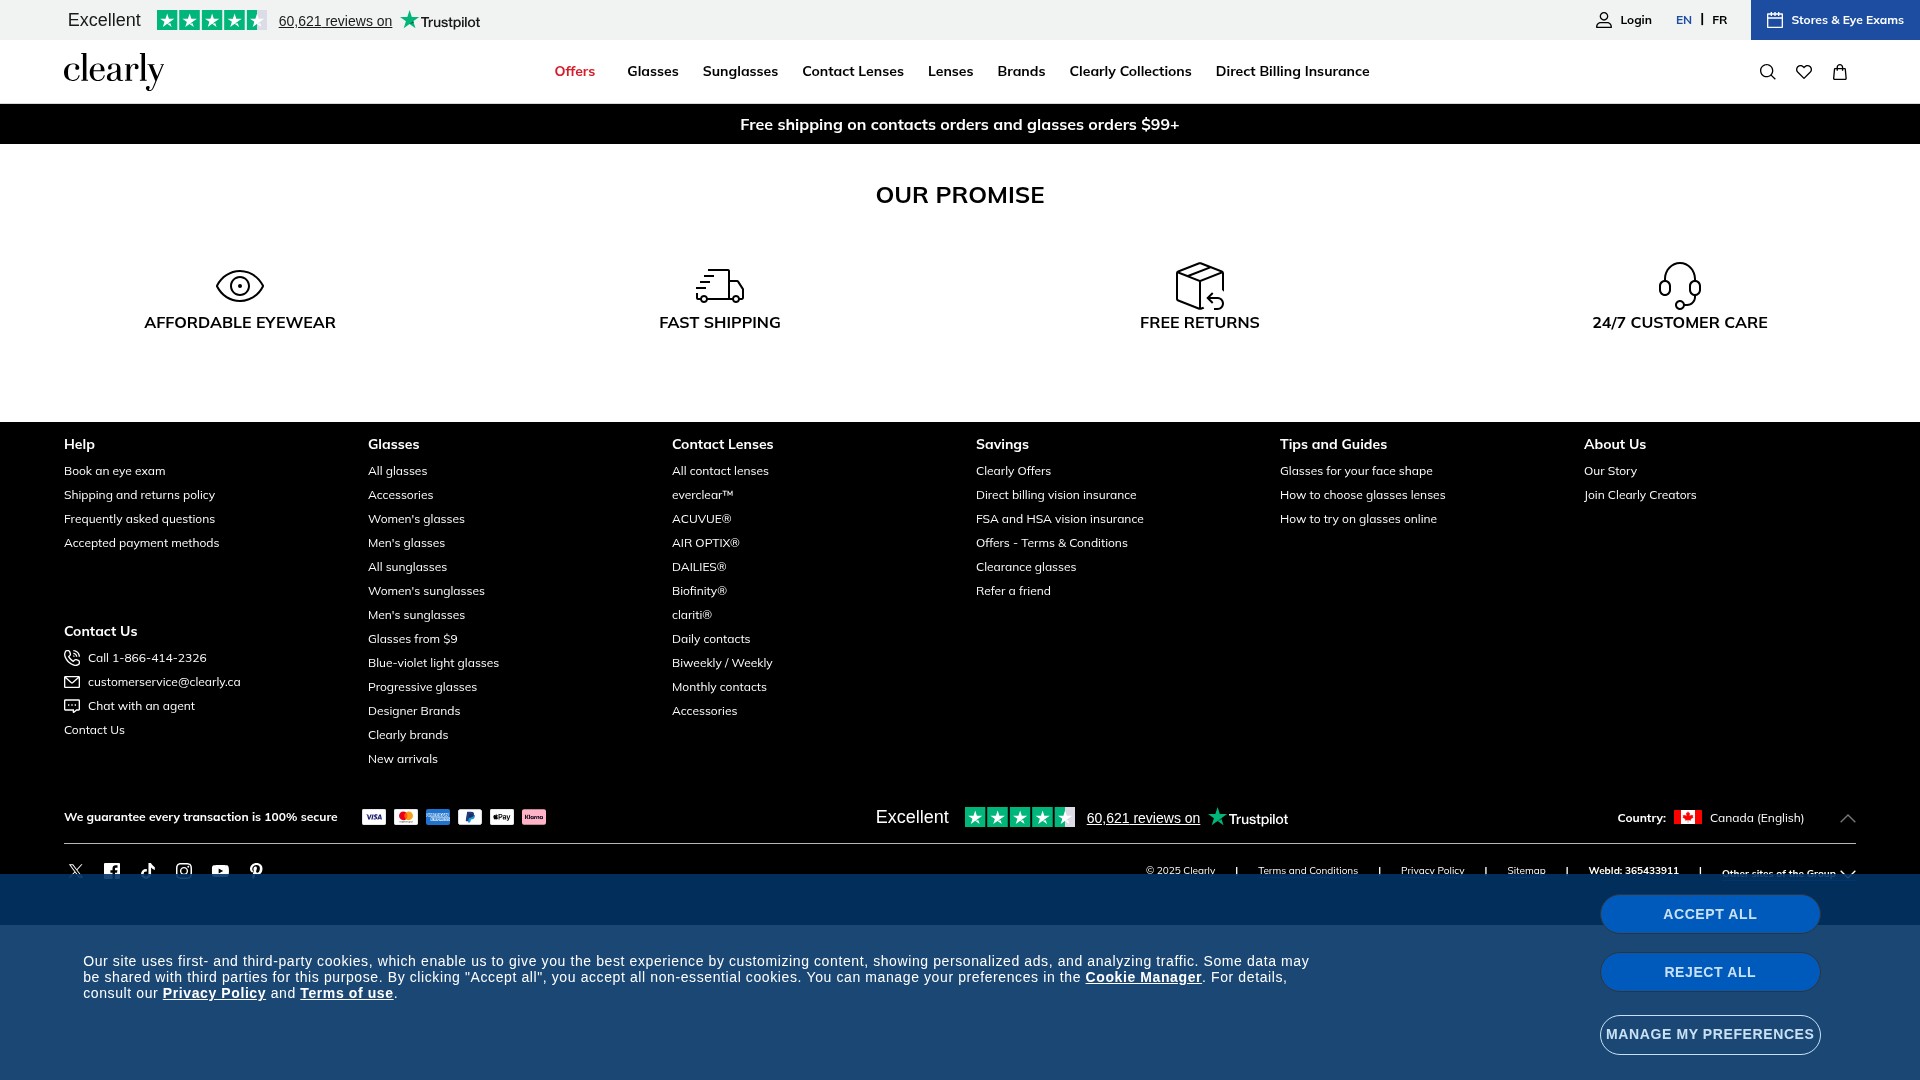Open Terms of use link in cookie banner

pyautogui.click(x=346, y=993)
